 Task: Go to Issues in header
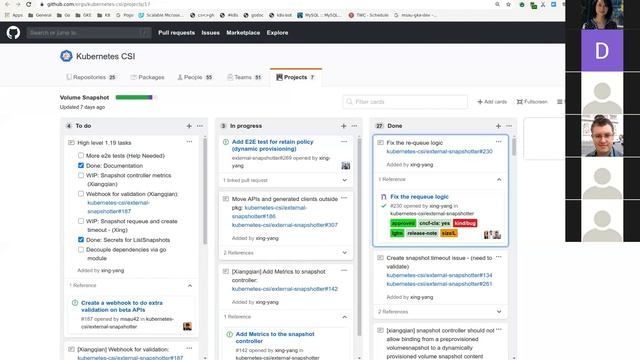pos(211,33)
